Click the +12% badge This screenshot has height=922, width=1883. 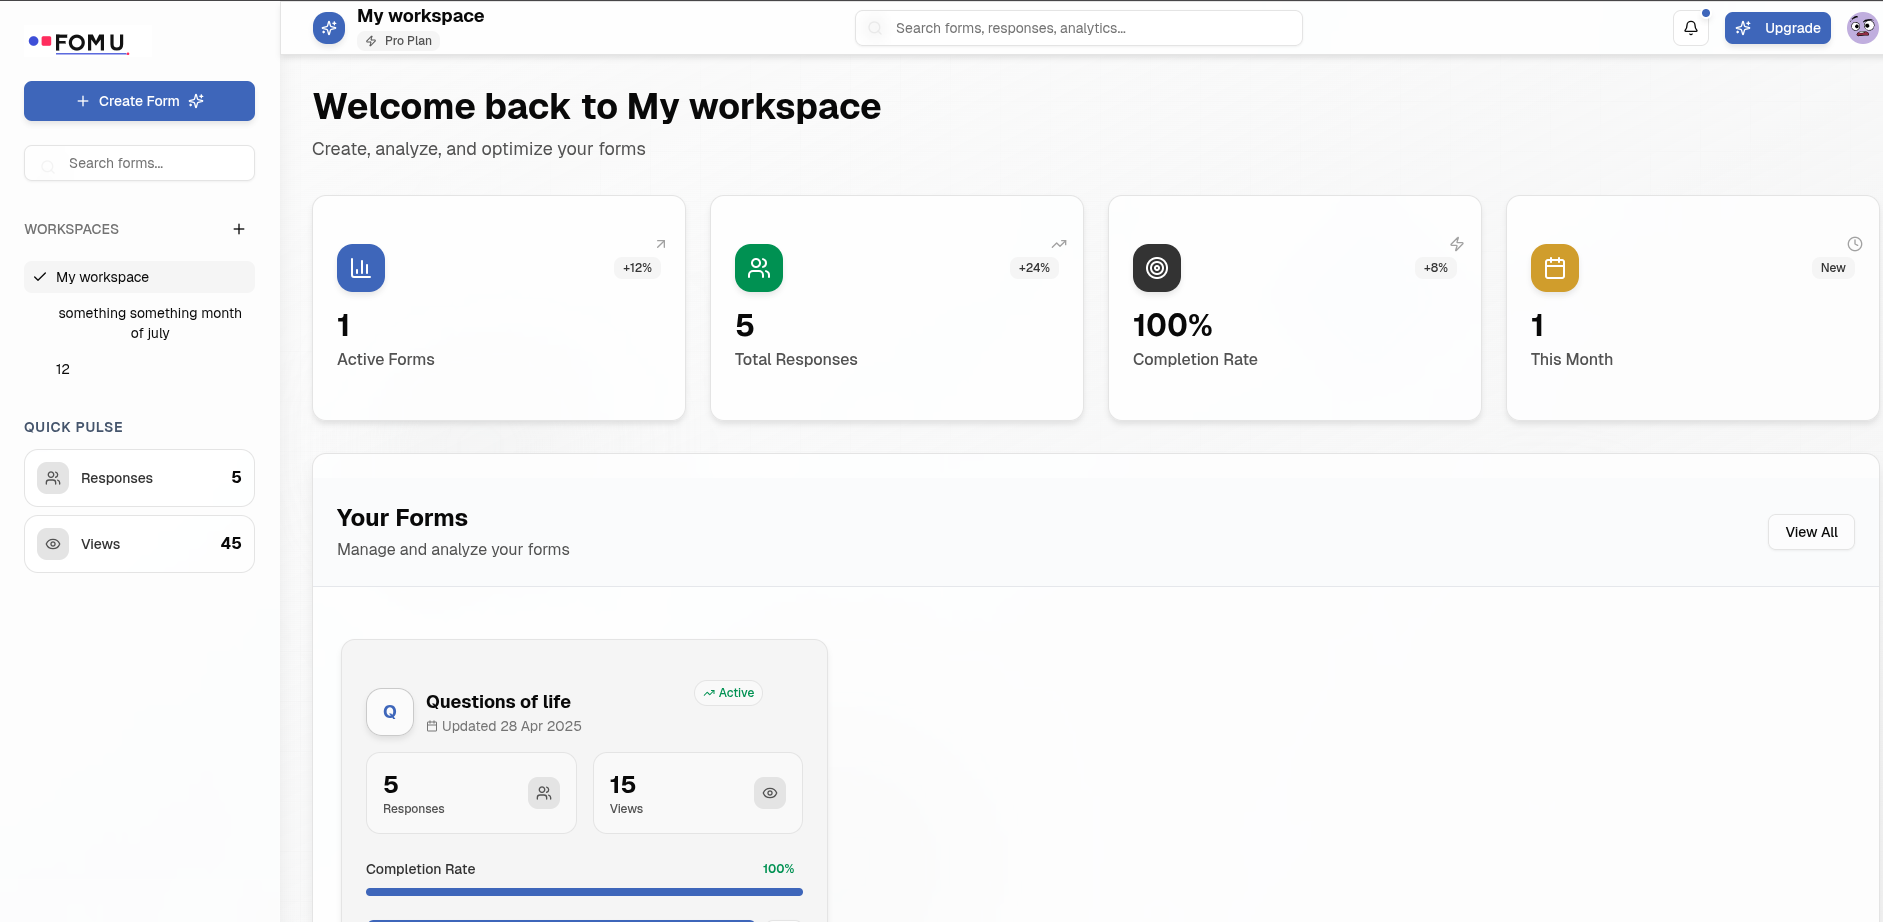637,268
